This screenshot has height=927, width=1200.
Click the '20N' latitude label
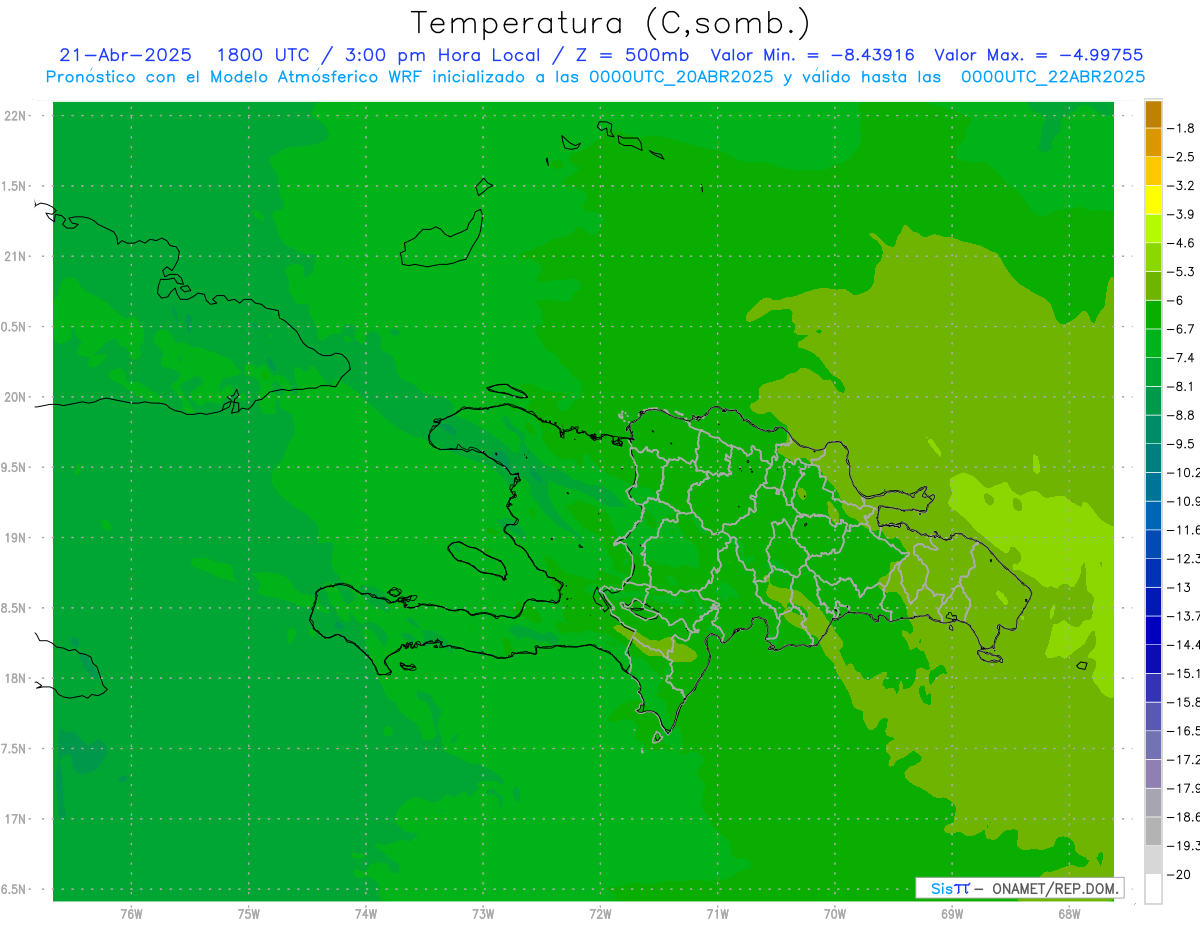click(14, 397)
